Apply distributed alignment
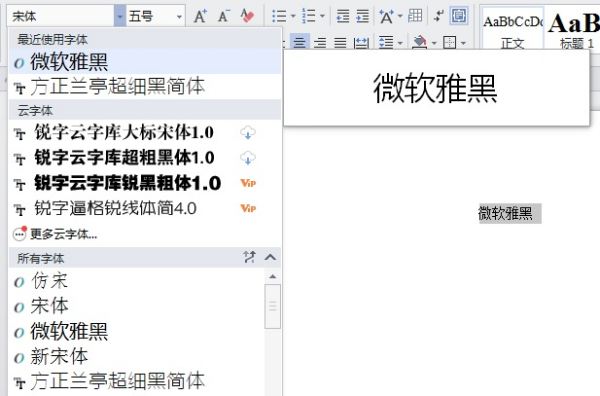 (361, 42)
